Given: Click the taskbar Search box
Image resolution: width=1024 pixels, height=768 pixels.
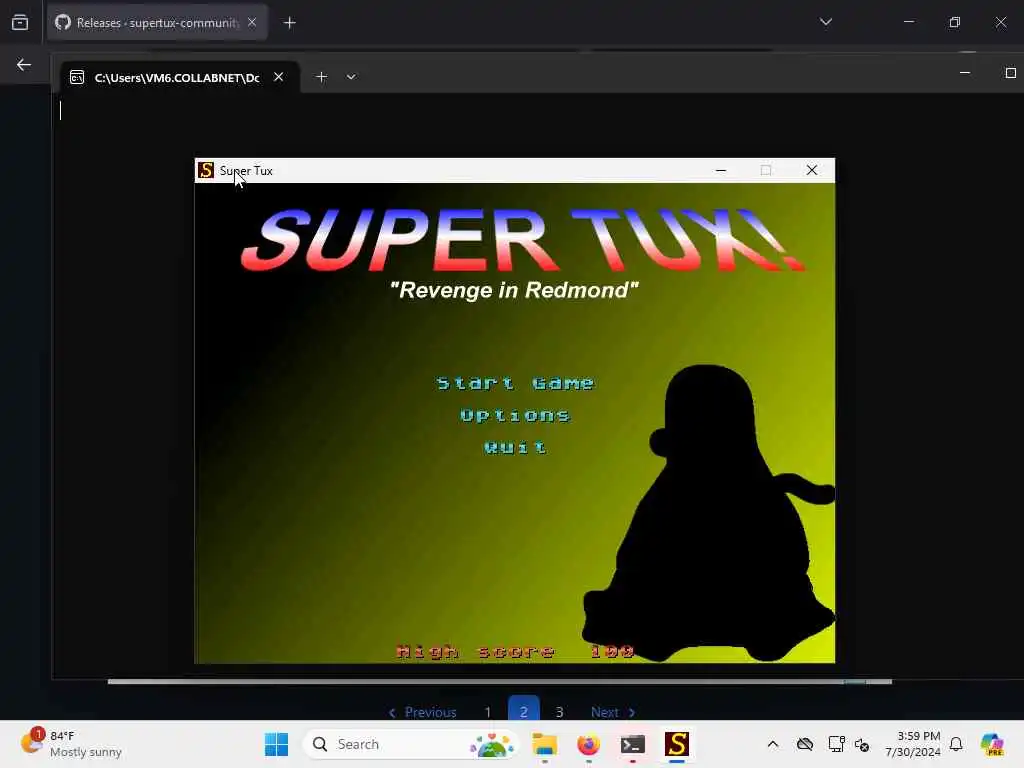Looking at the screenshot, I should coord(410,744).
